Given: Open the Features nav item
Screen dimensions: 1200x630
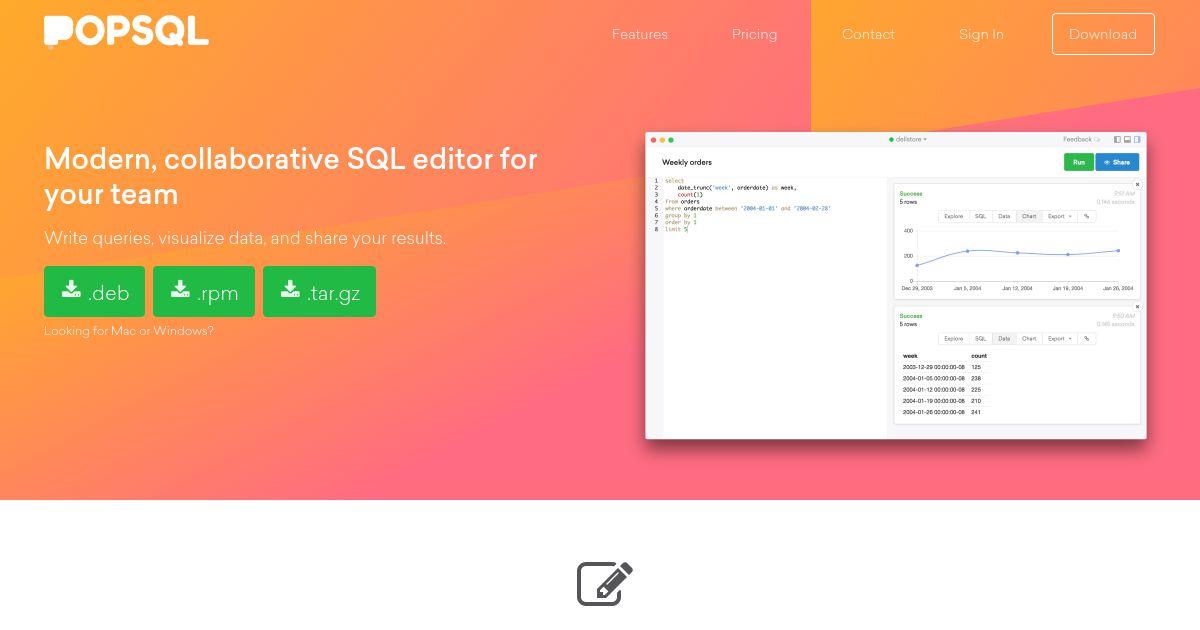Looking at the screenshot, I should [640, 34].
